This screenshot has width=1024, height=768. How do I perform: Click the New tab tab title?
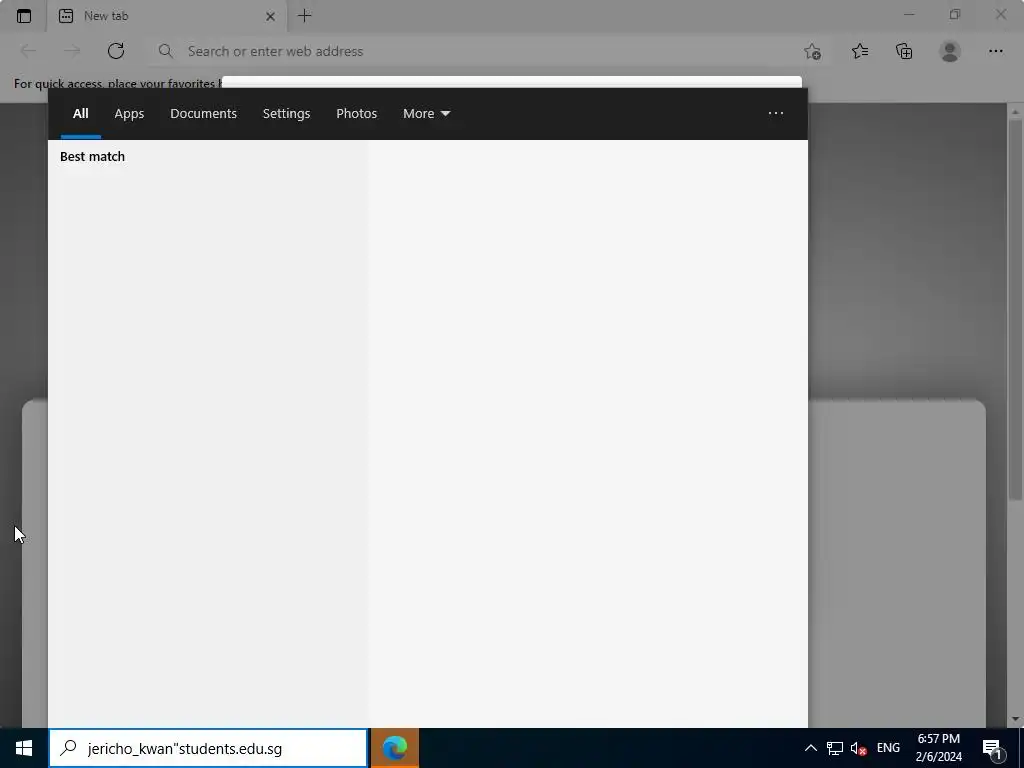pos(106,16)
